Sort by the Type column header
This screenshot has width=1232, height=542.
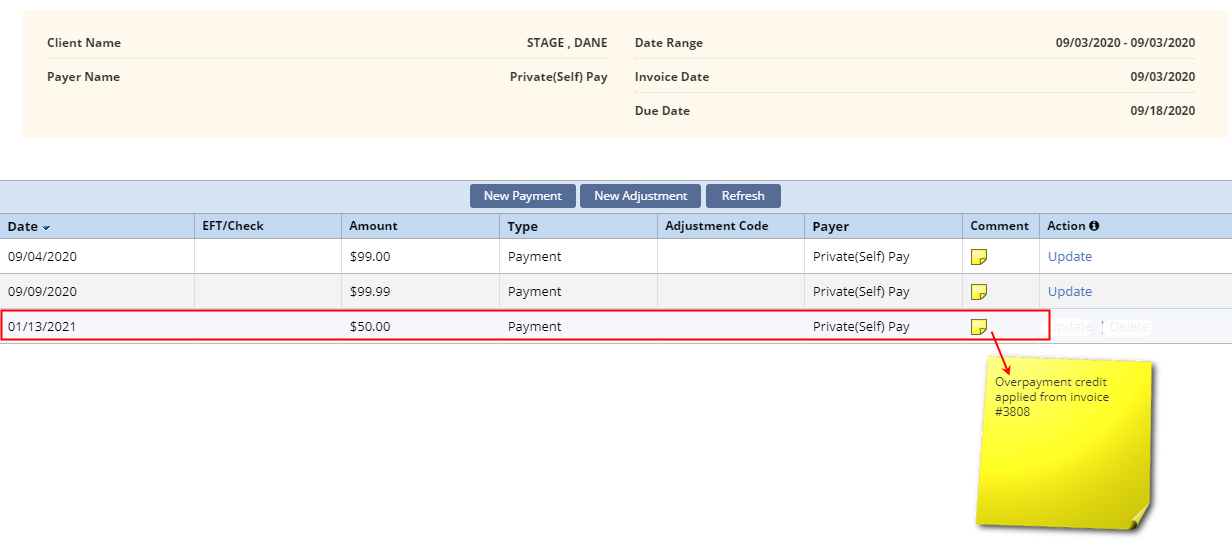pyautogui.click(x=522, y=226)
